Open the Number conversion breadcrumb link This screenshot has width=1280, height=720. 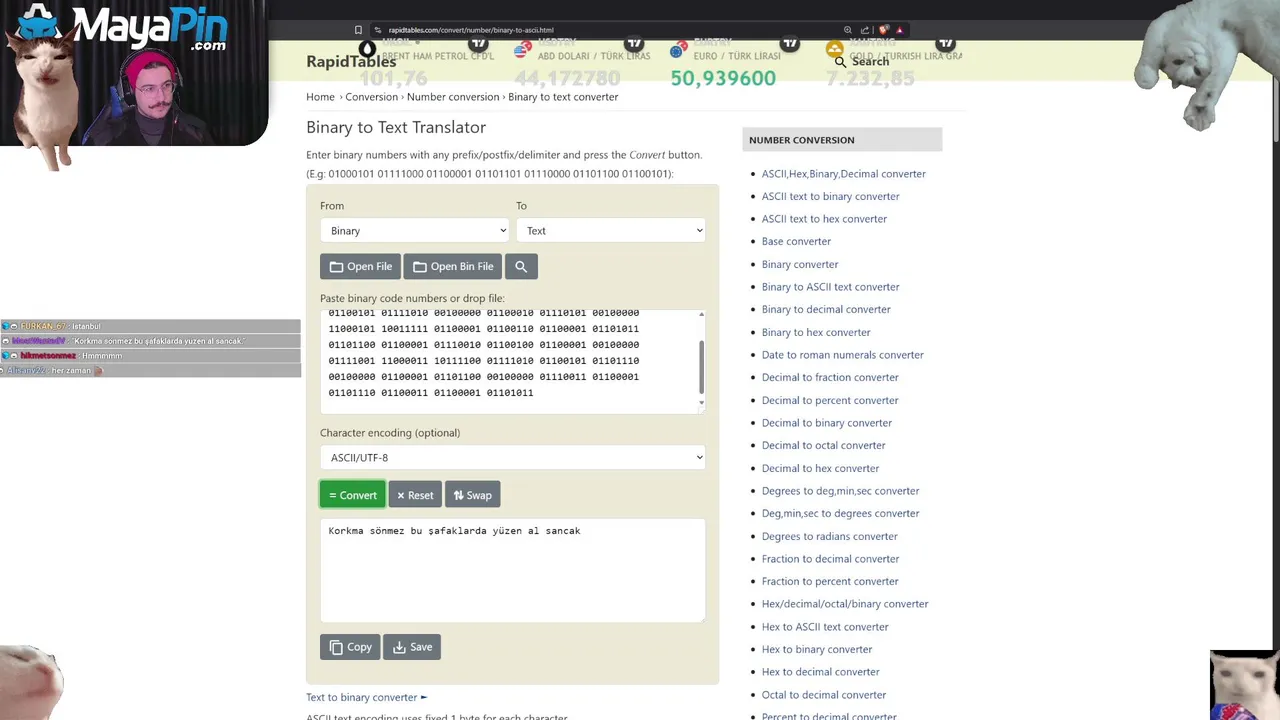[x=453, y=97]
